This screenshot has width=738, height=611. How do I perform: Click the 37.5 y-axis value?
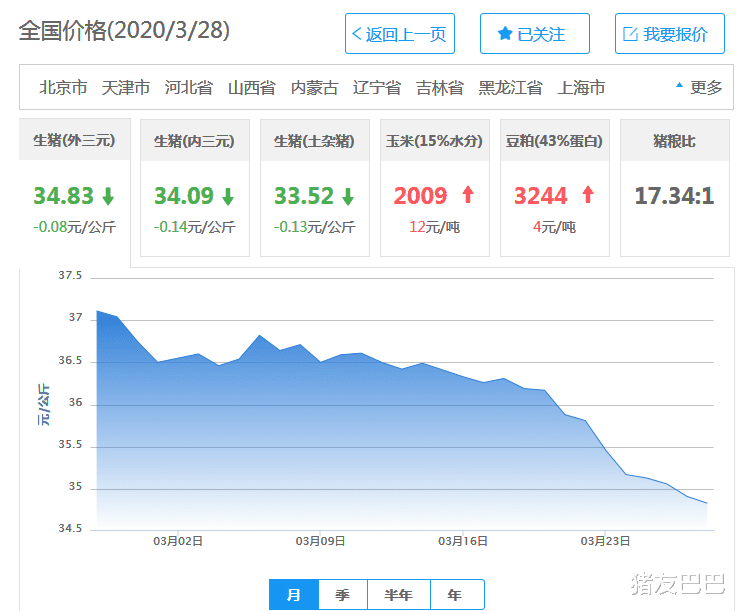point(70,275)
